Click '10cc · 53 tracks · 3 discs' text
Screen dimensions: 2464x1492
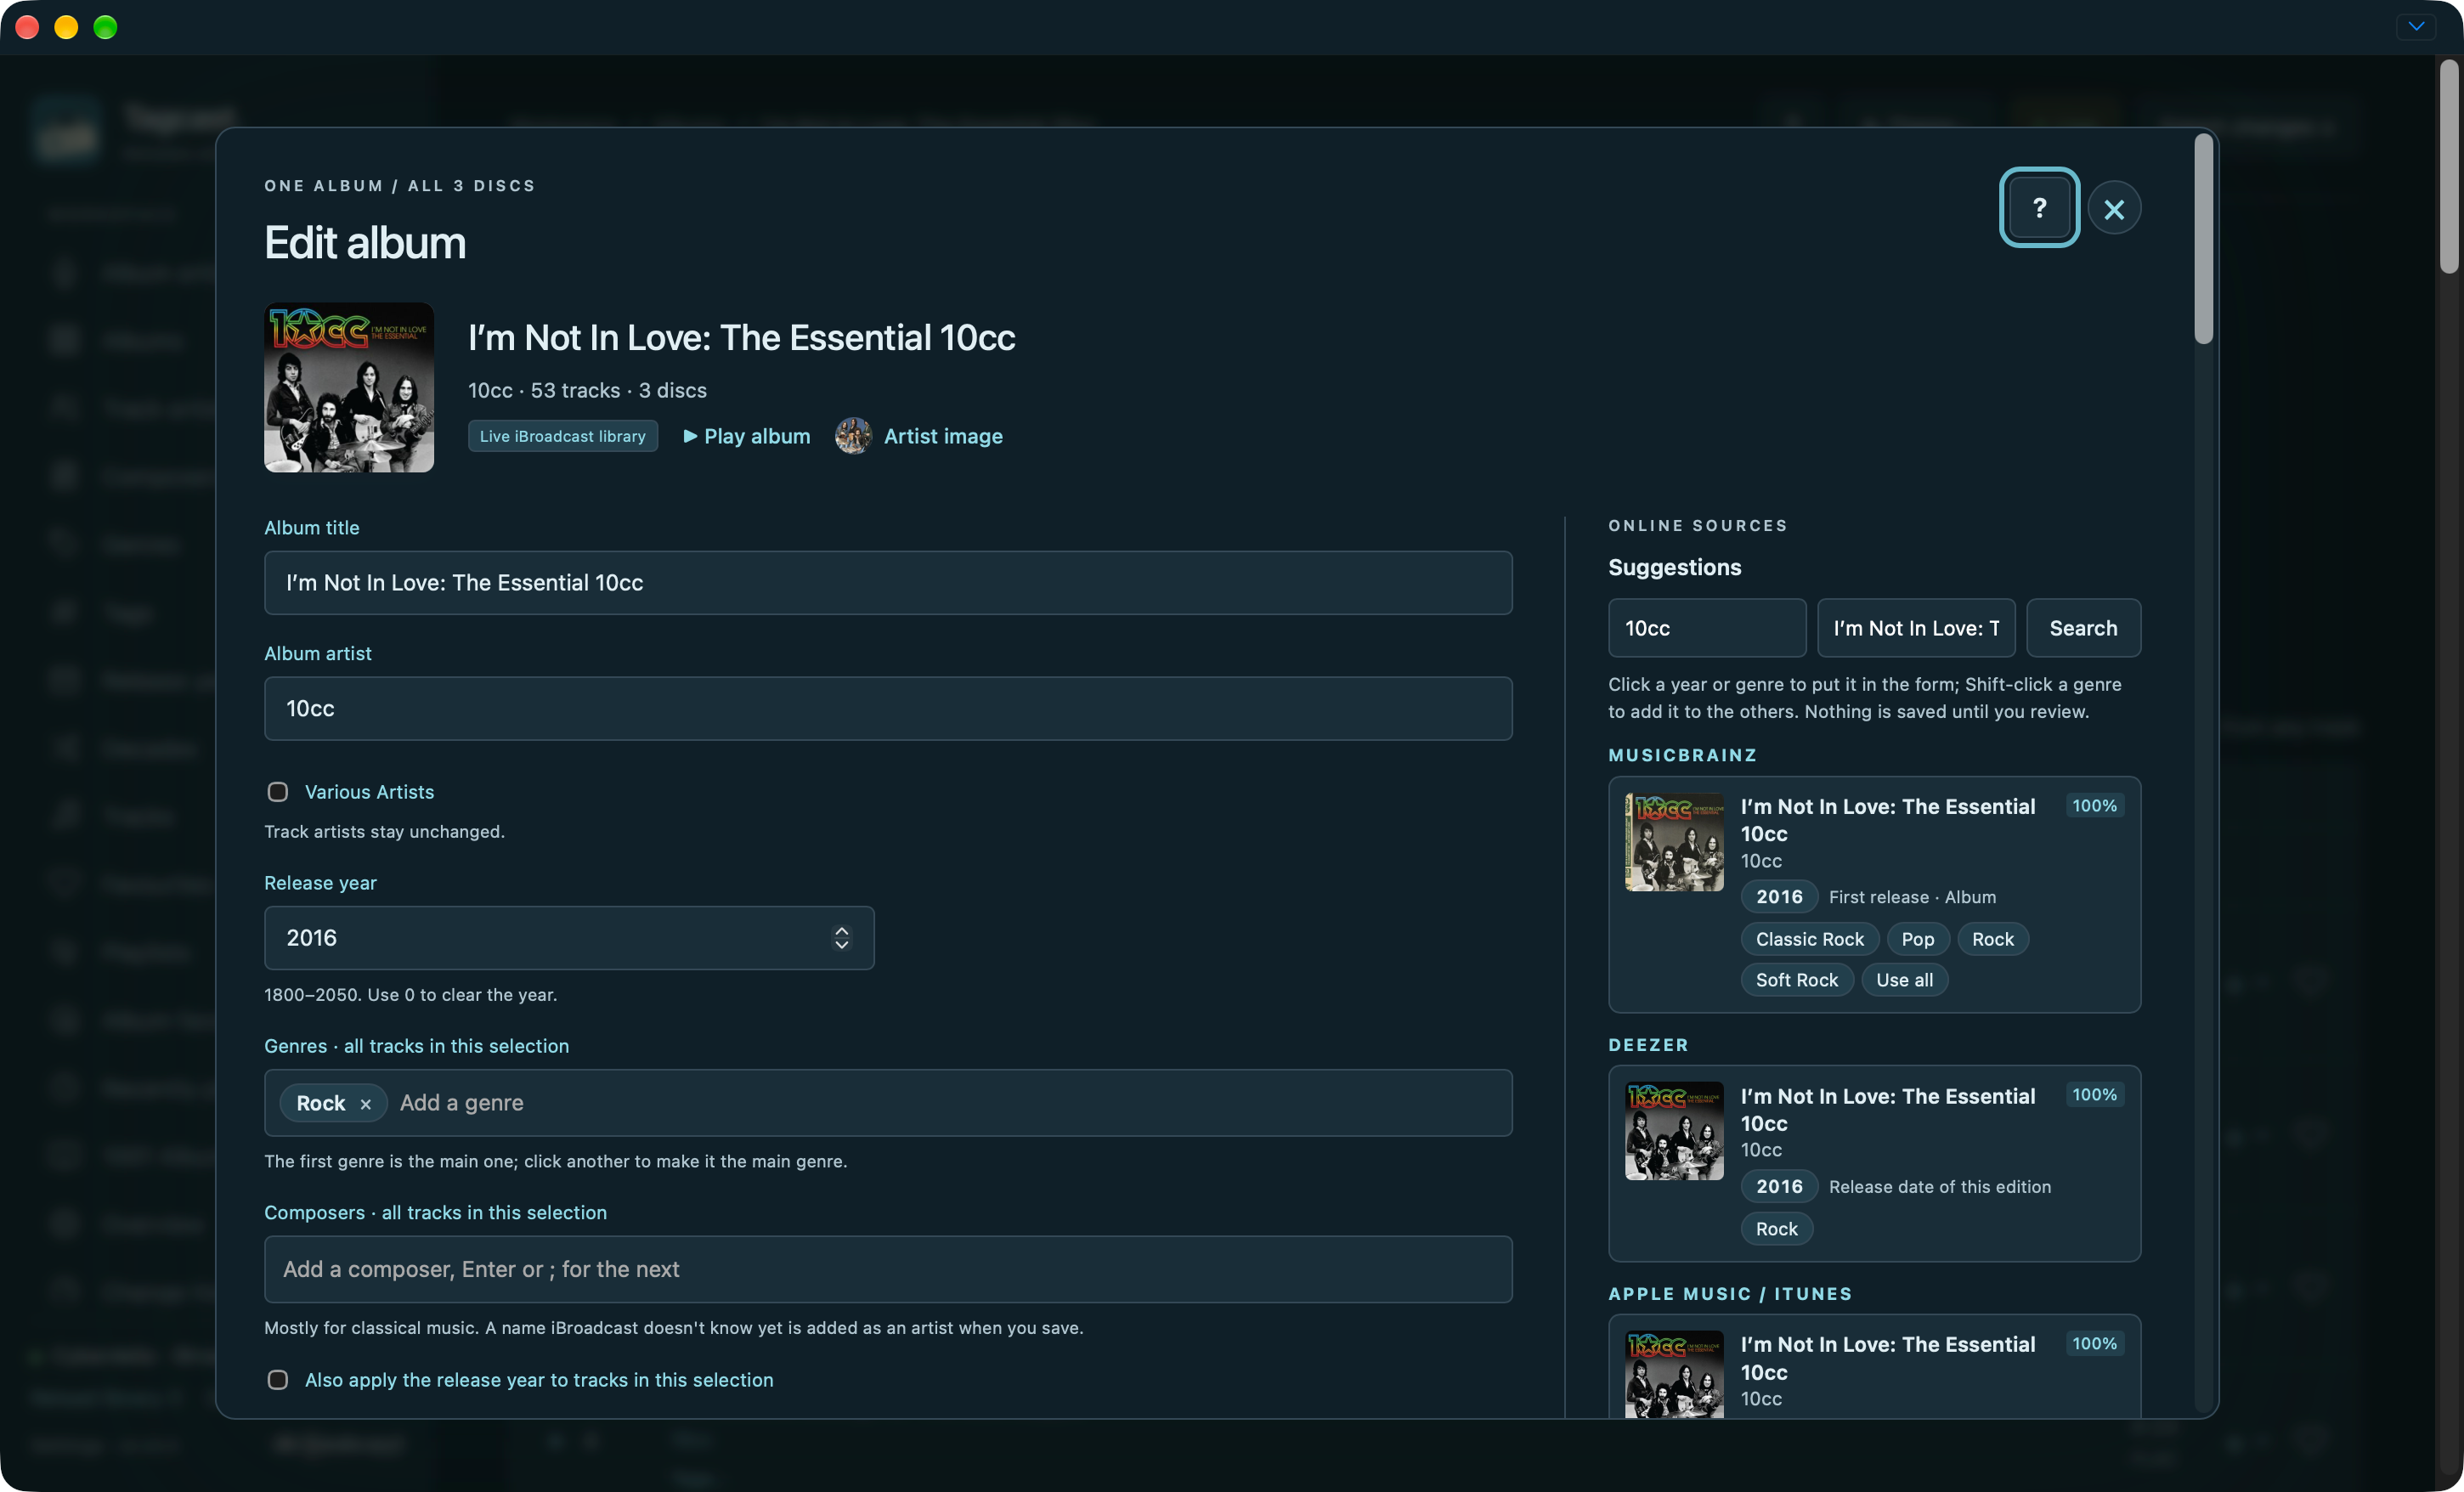587,390
